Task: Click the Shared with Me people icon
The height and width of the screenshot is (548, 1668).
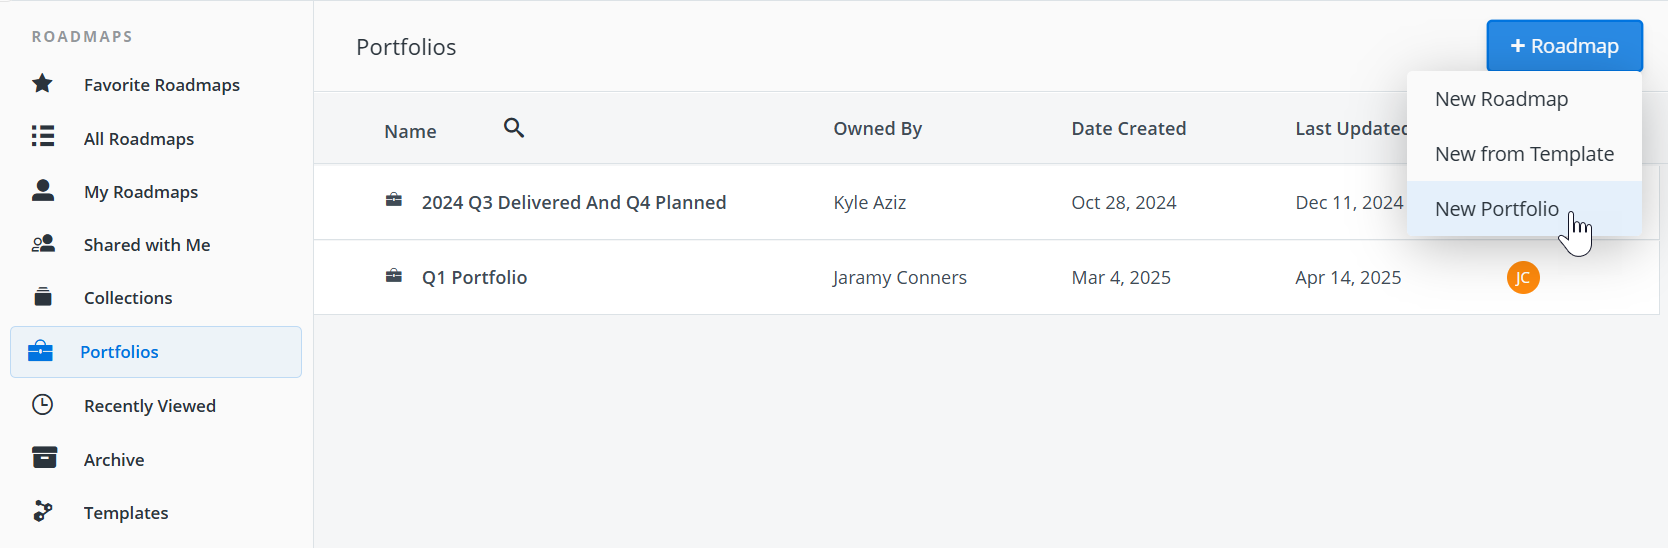Action: 42,244
